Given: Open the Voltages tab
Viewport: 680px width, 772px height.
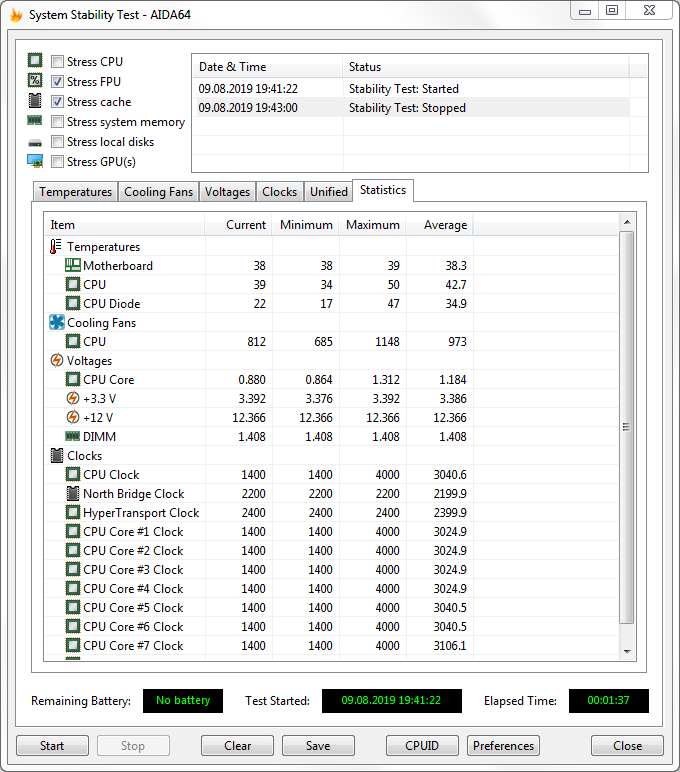Looking at the screenshot, I should (227, 192).
